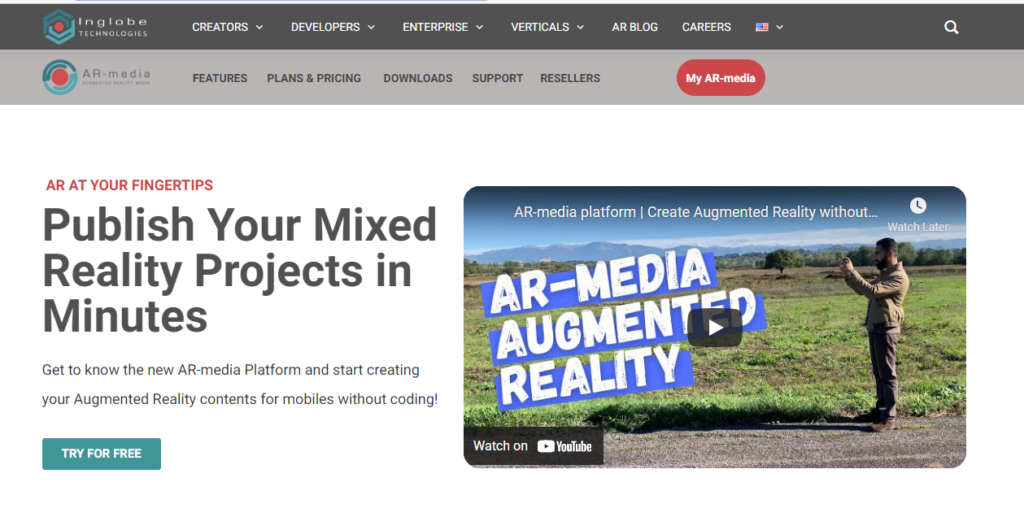Expand the Enterprise menu chevron
The width and height of the screenshot is (1024, 517).
(x=479, y=27)
